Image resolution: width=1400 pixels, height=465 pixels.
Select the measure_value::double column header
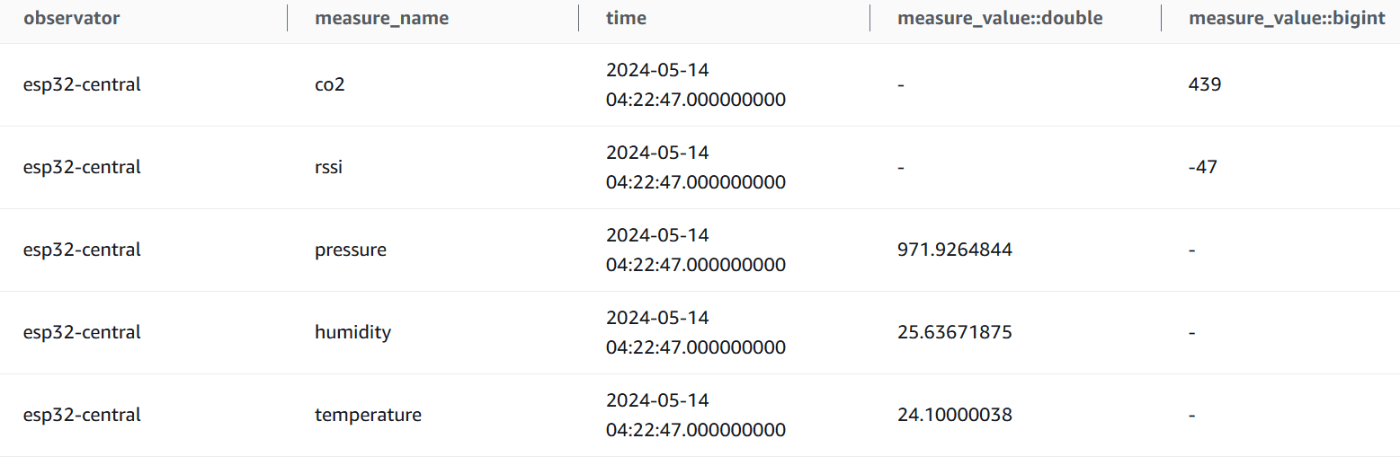point(1000,18)
